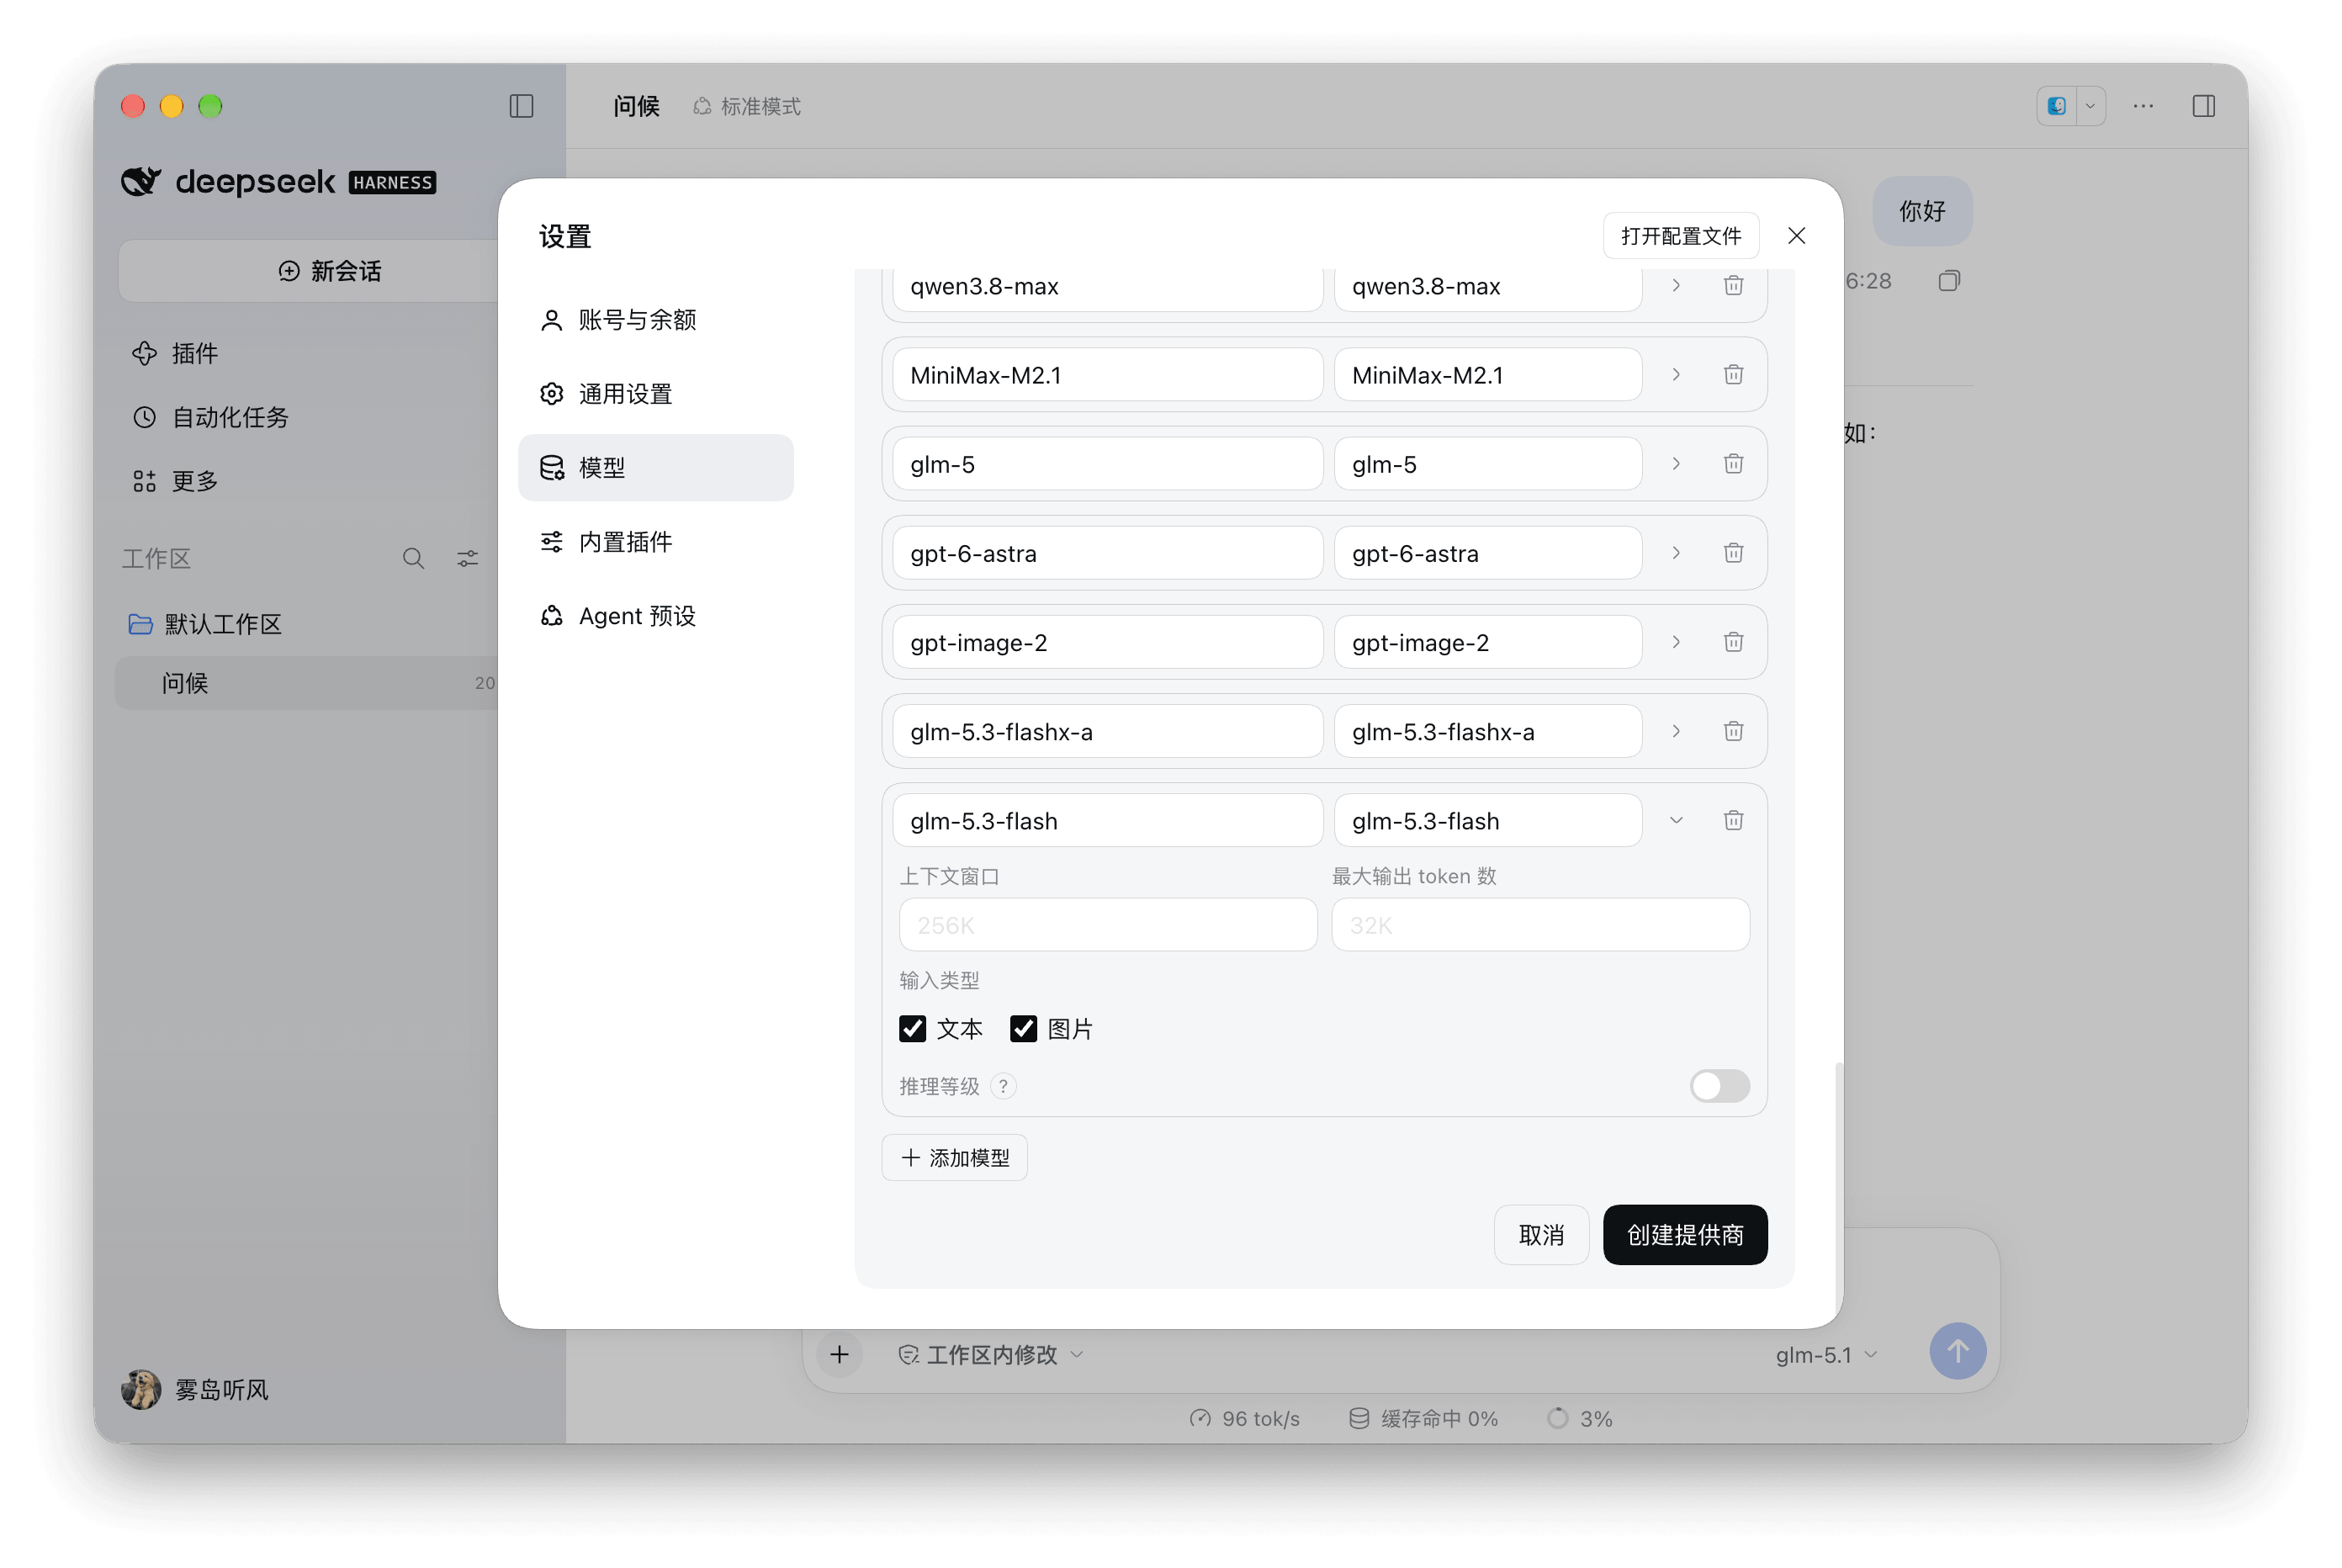Click 添加模型 to add a model
Image resolution: width=2342 pixels, height=1568 pixels.
click(x=954, y=1157)
